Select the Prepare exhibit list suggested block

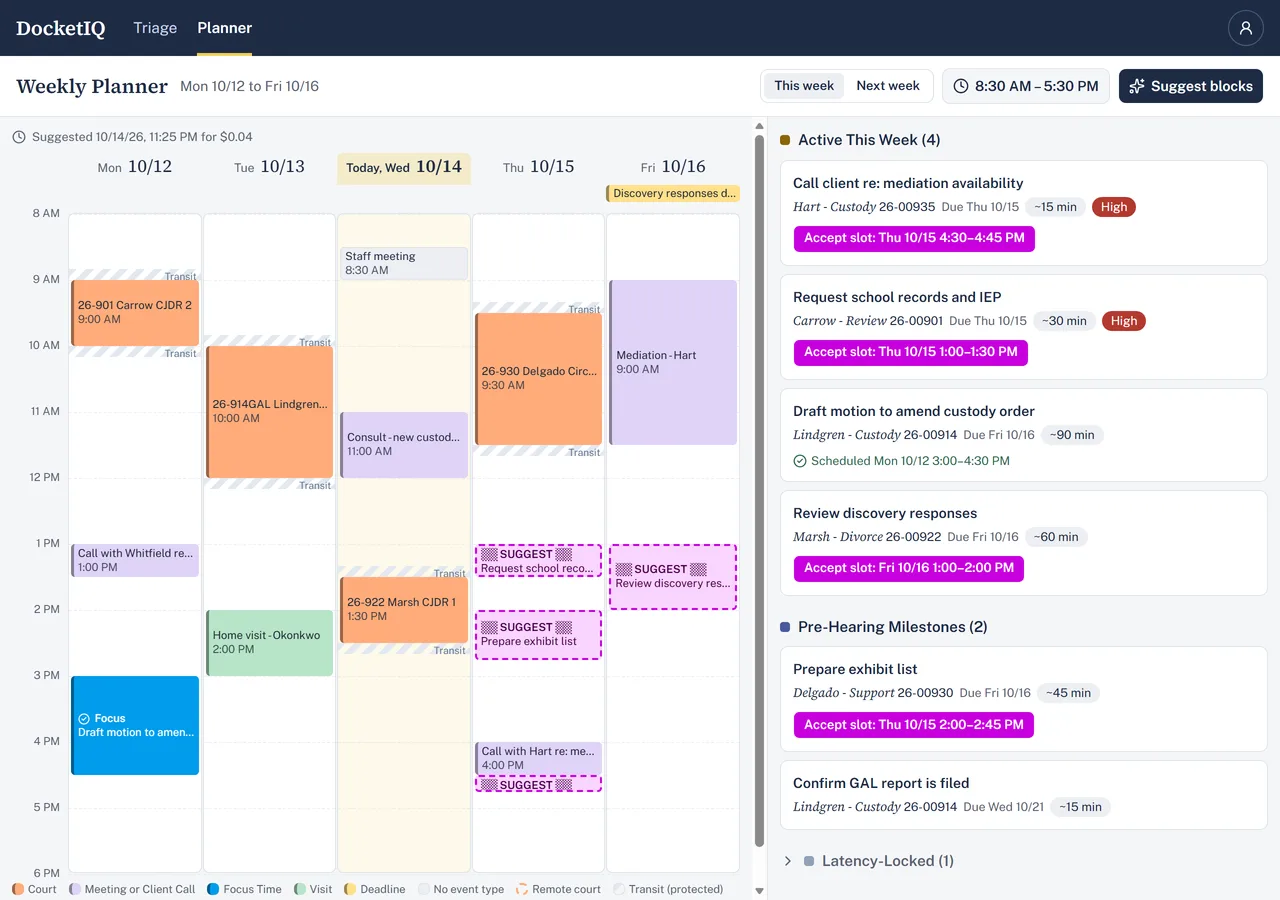pyautogui.click(x=539, y=635)
